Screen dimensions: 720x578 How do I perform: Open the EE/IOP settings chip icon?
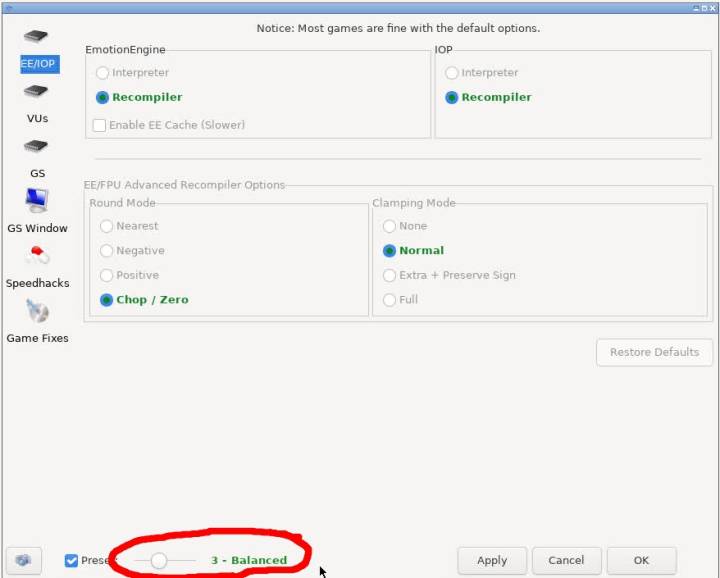(36, 36)
